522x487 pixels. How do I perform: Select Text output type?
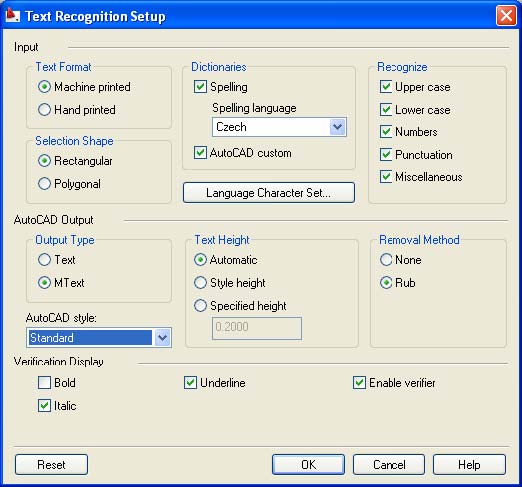point(44,260)
